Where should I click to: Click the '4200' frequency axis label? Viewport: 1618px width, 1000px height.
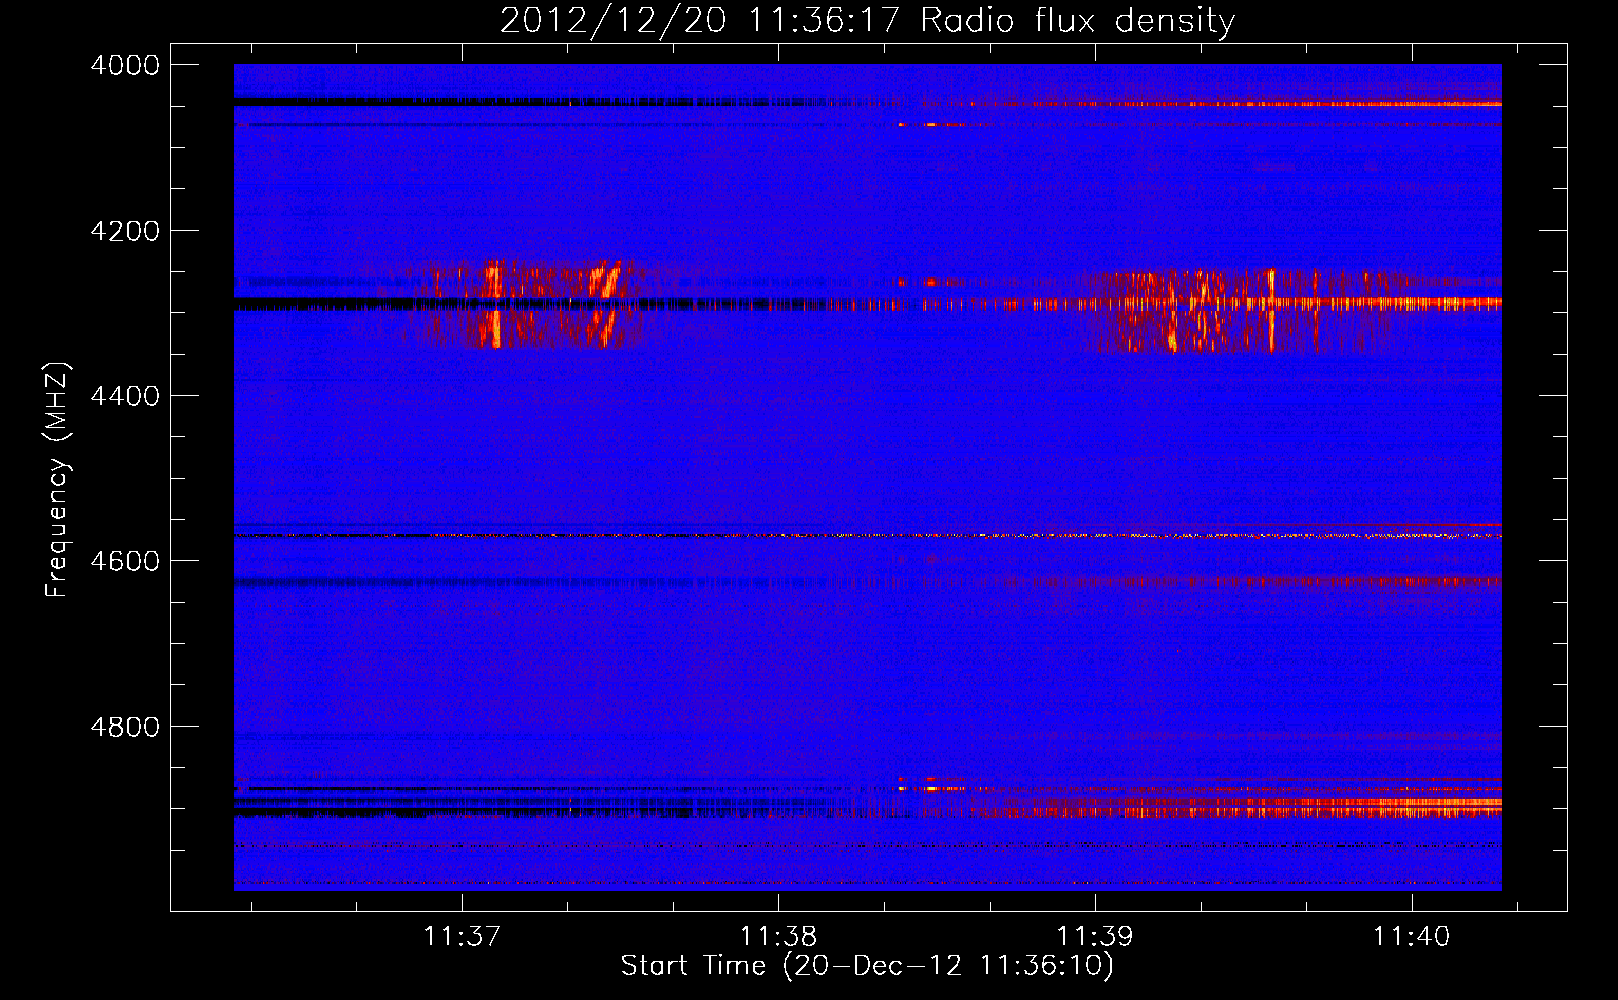pyautogui.click(x=125, y=231)
